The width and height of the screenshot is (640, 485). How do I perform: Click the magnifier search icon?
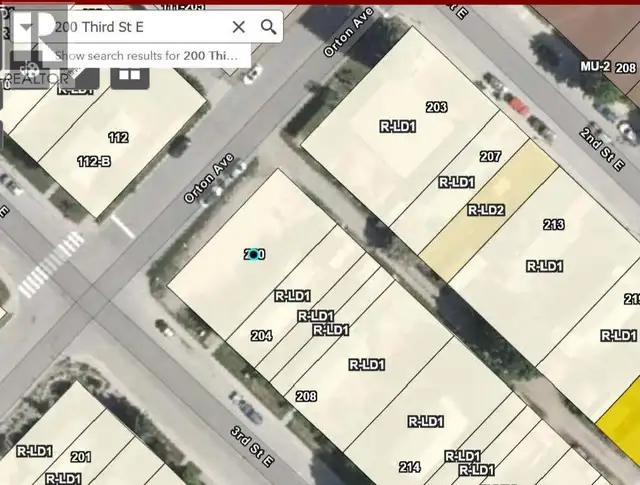pyautogui.click(x=269, y=27)
